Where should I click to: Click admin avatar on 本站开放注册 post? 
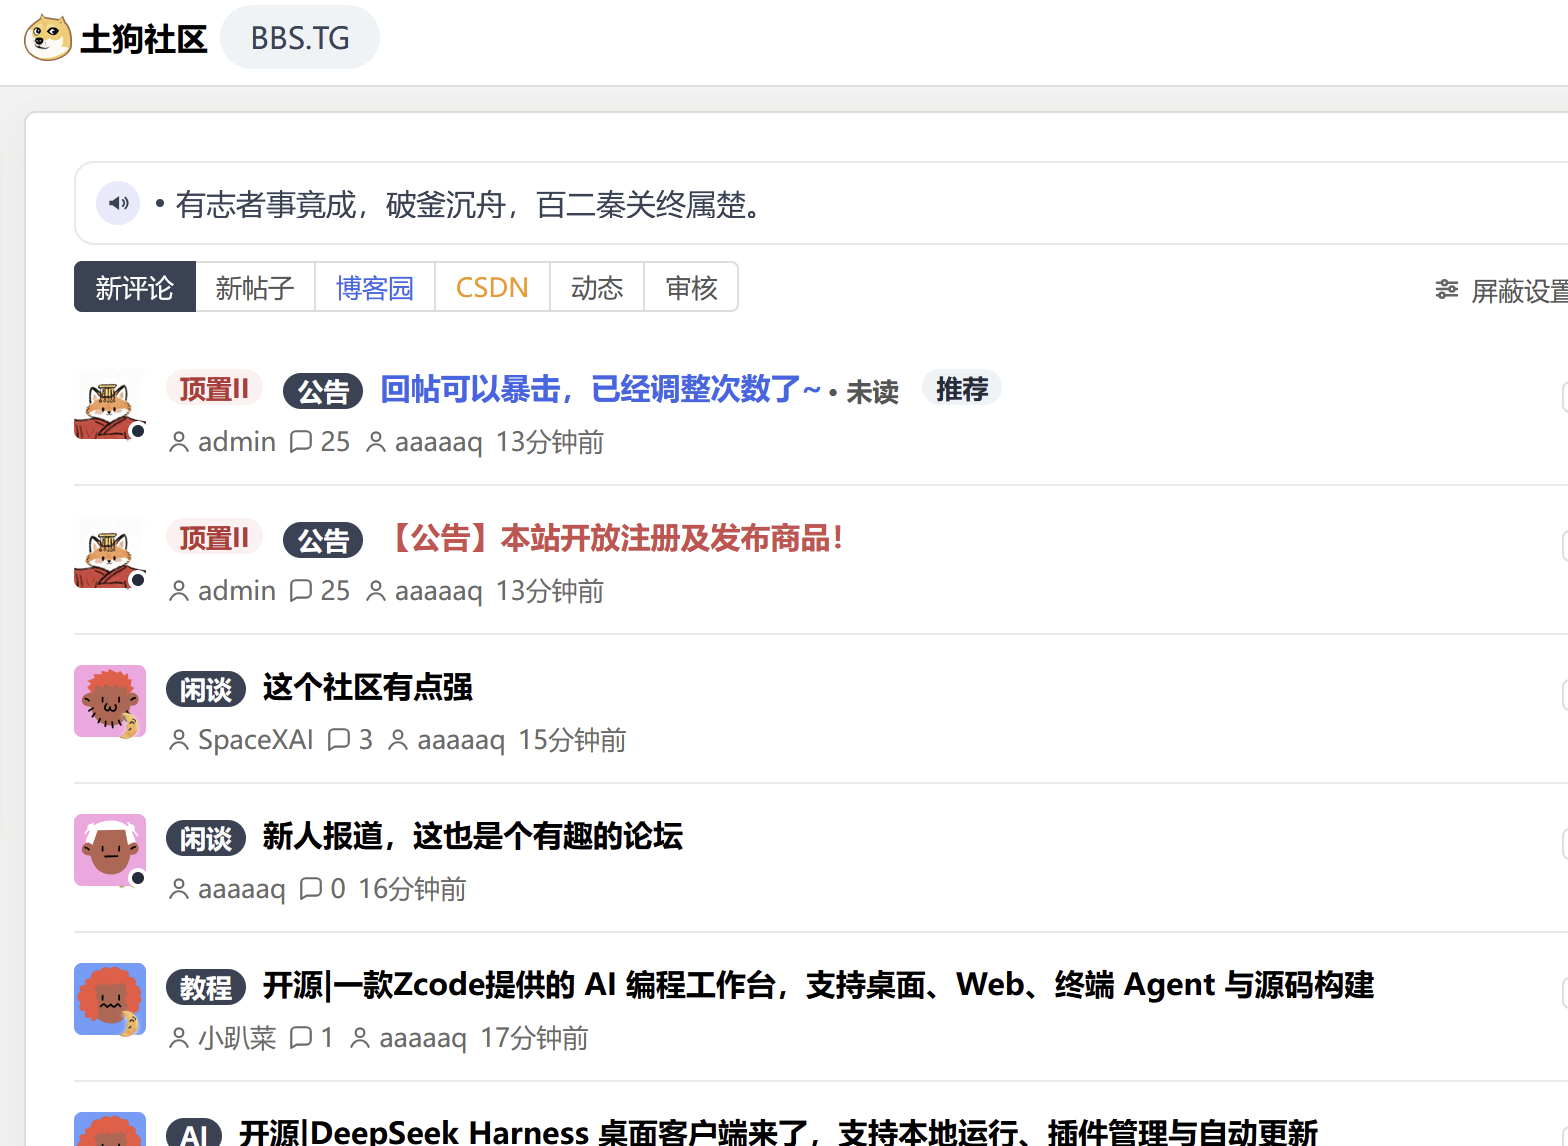[110, 552]
